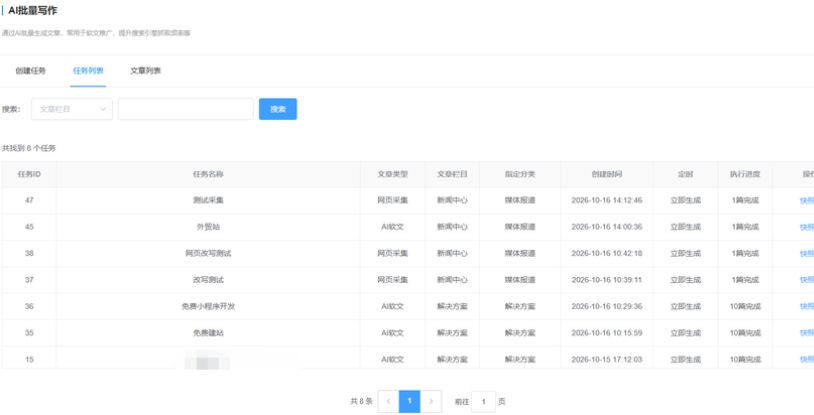Screen dimensions: 814x415
Task: Click the AI批量写作 page title
Action: tap(33, 10)
